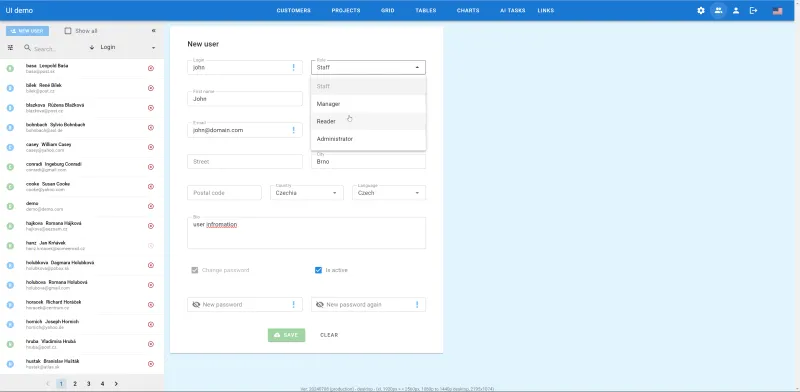The image size is (800, 392).
Task: Toggle the Show all checkbox
Action: click(68, 31)
